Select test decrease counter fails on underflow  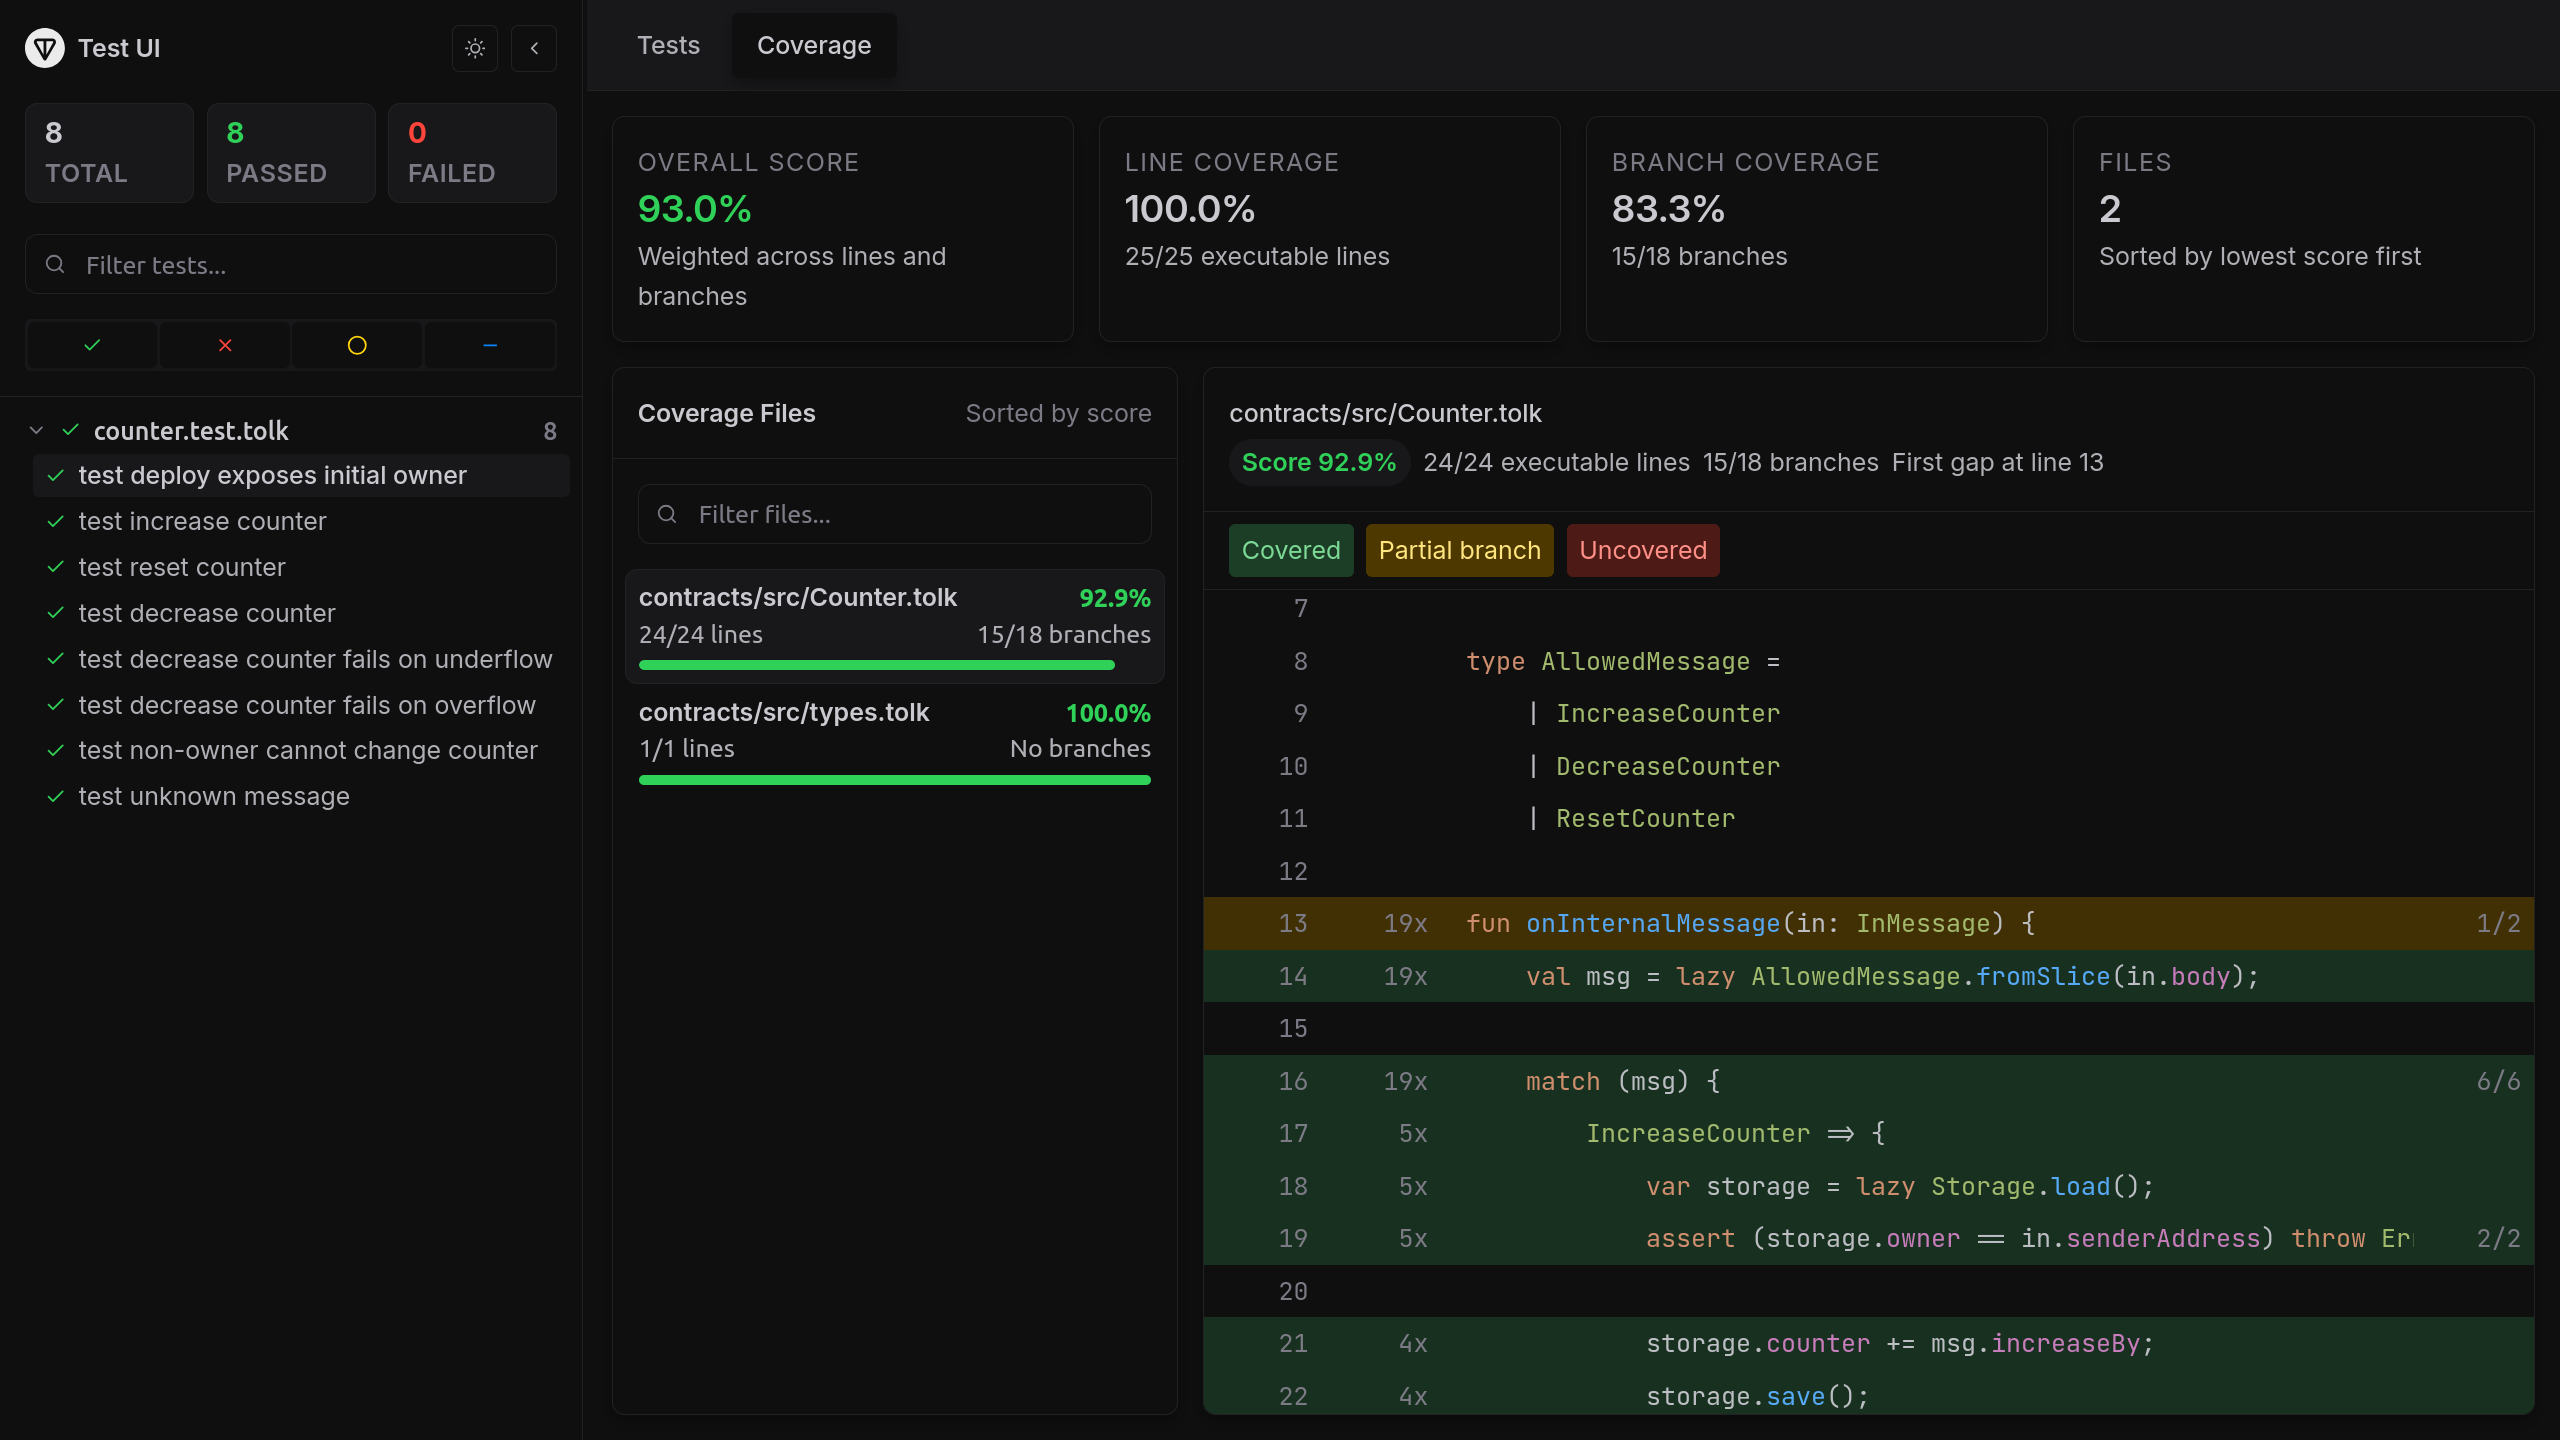click(x=301, y=660)
